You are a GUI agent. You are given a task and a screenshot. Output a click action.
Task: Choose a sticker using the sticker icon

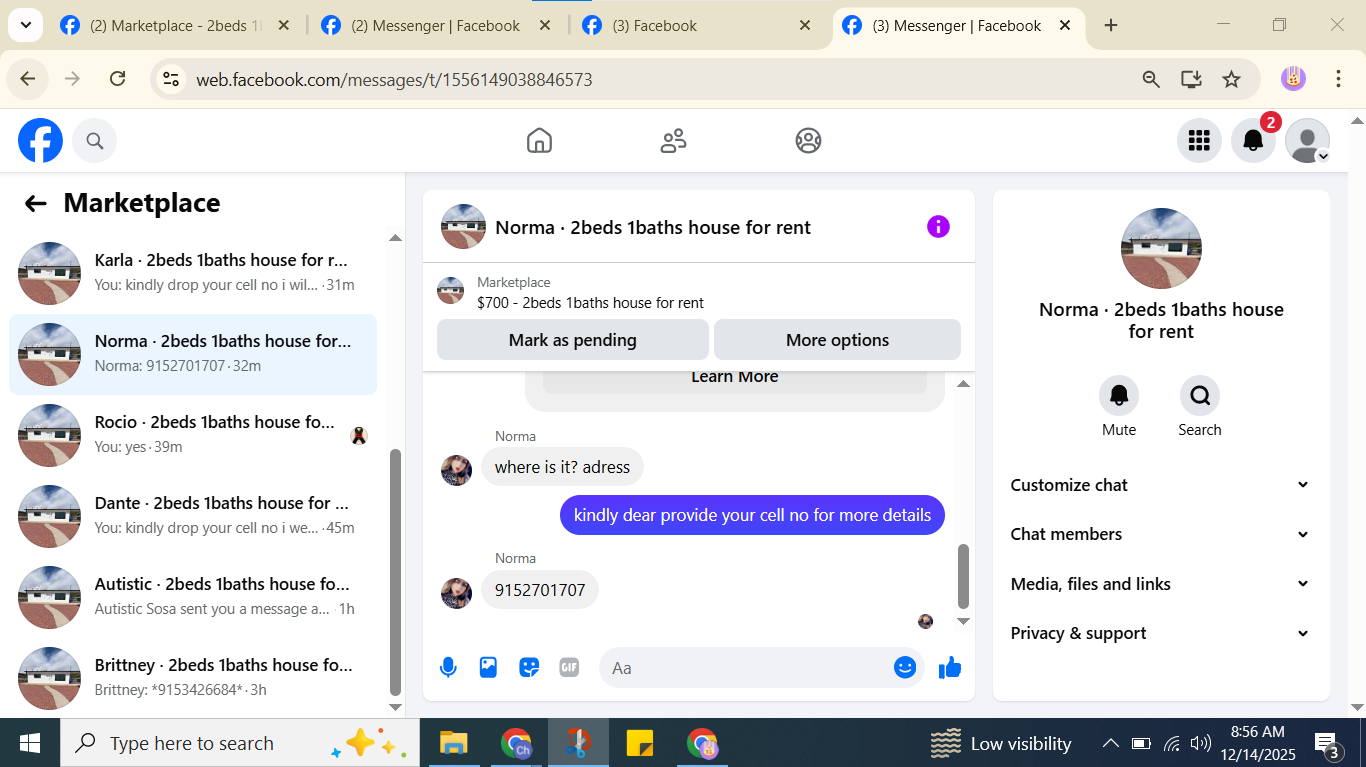point(529,668)
